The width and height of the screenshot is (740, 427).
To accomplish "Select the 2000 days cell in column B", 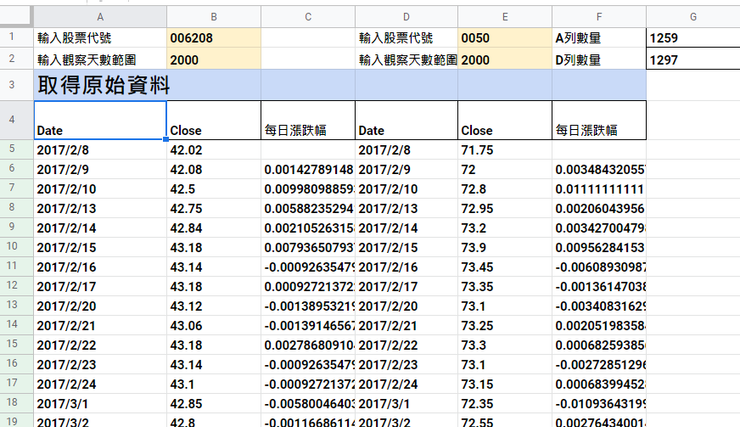I will (x=213, y=59).
